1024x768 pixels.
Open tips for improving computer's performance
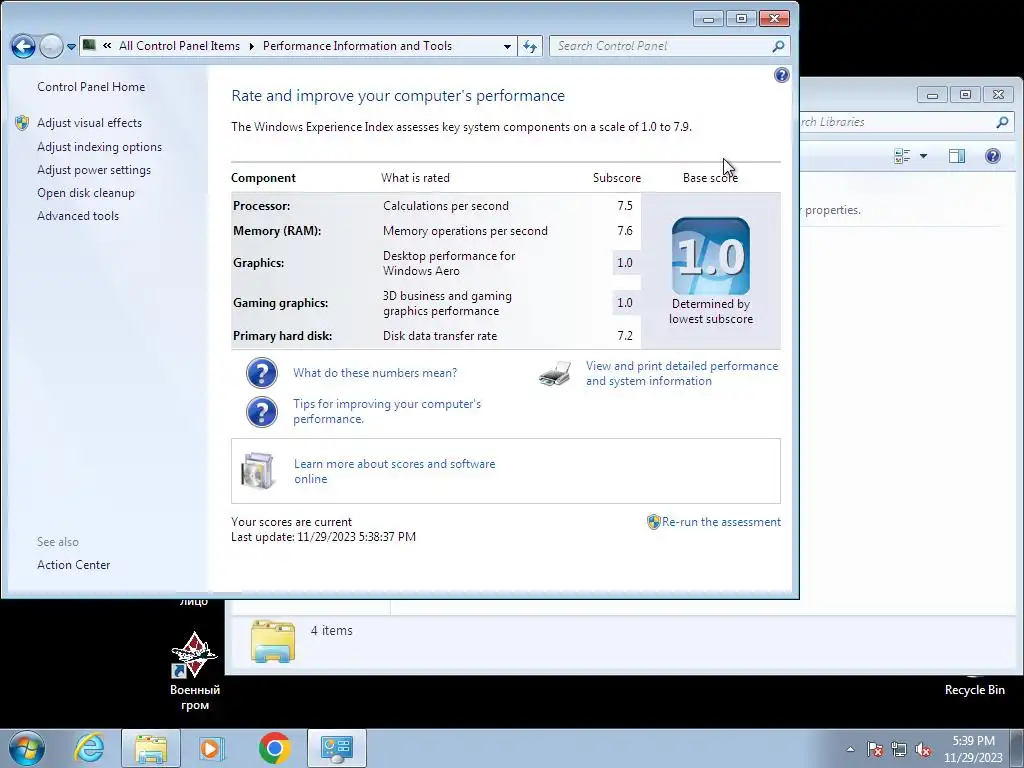pyautogui.click(x=387, y=411)
